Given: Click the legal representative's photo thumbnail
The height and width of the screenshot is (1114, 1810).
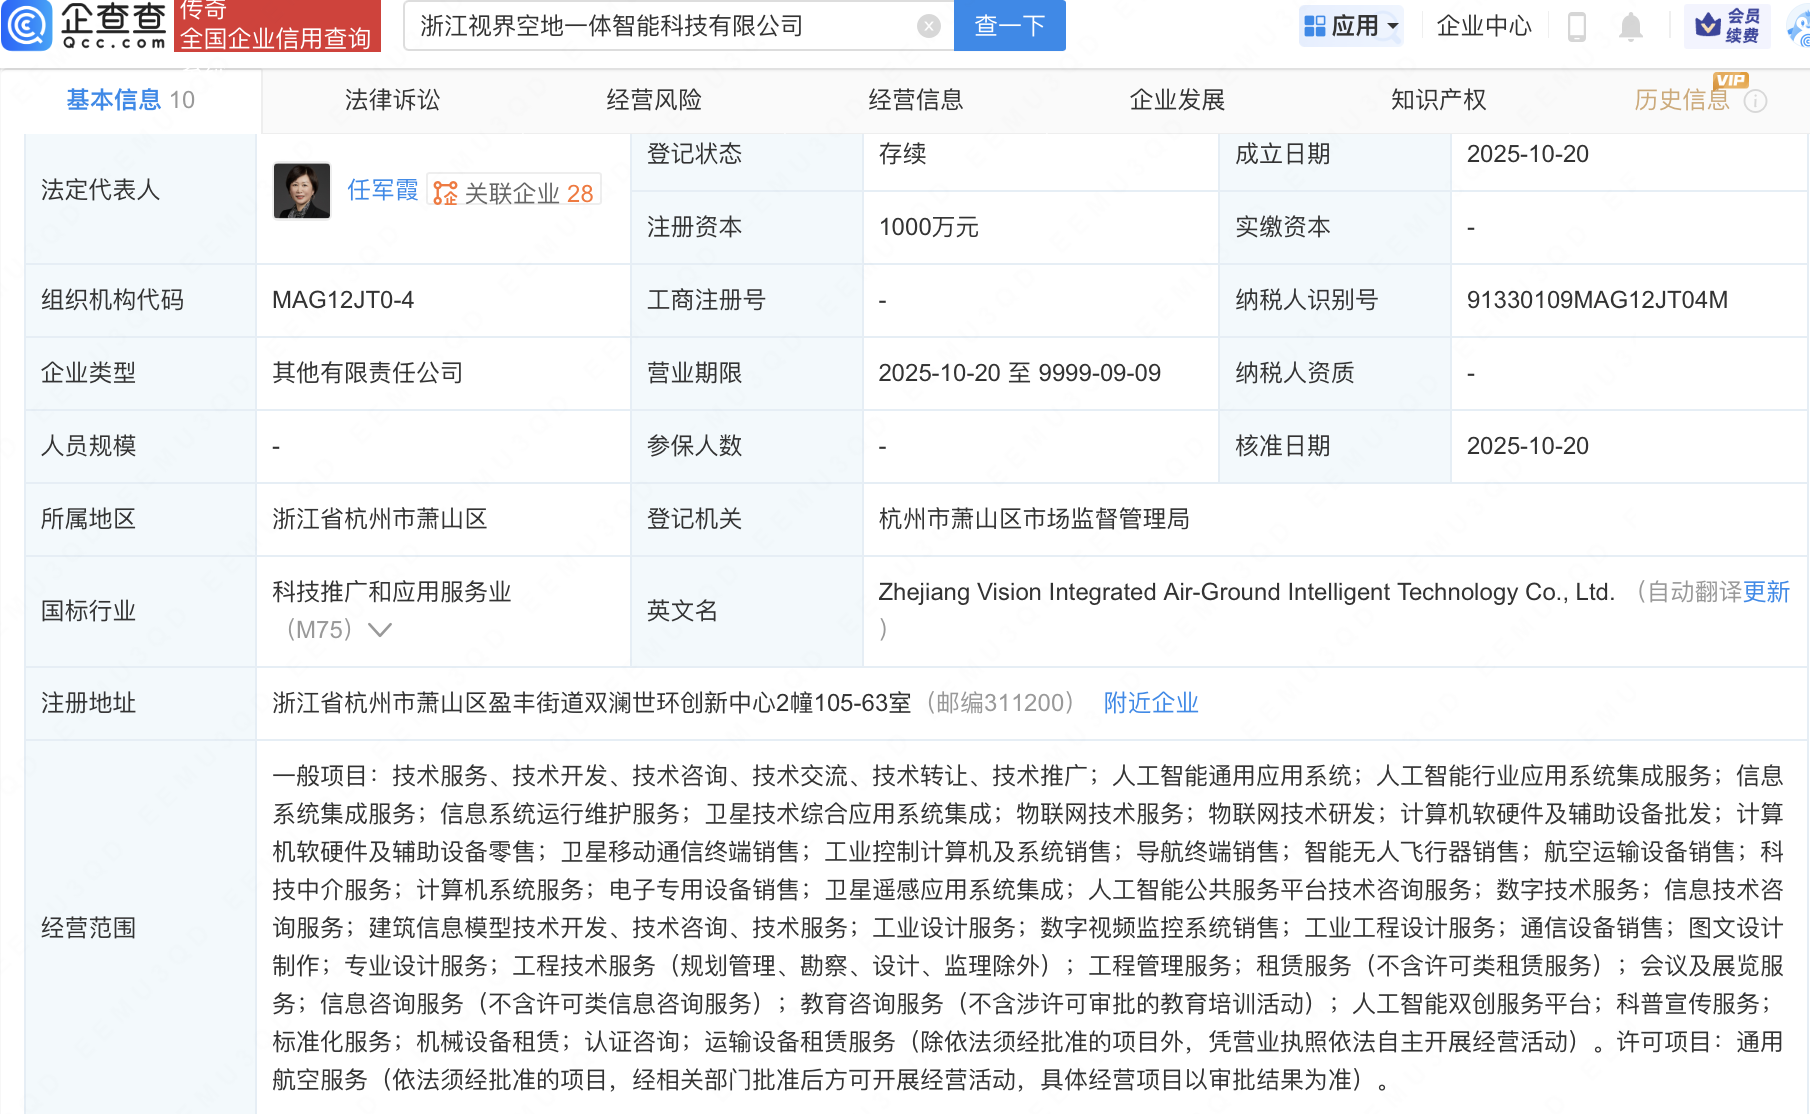Looking at the screenshot, I should pyautogui.click(x=302, y=190).
